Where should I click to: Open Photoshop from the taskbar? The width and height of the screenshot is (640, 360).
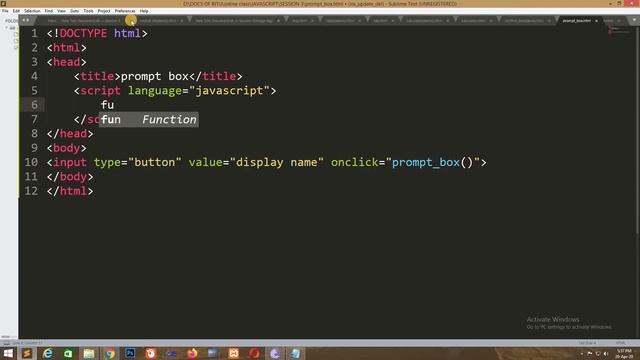pyautogui.click(x=130, y=353)
